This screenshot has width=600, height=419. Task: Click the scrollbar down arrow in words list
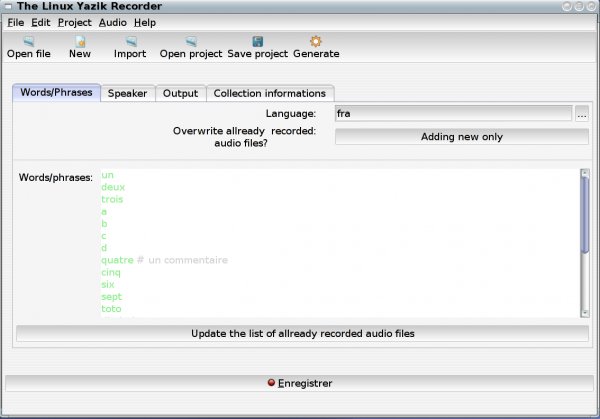pos(584,313)
